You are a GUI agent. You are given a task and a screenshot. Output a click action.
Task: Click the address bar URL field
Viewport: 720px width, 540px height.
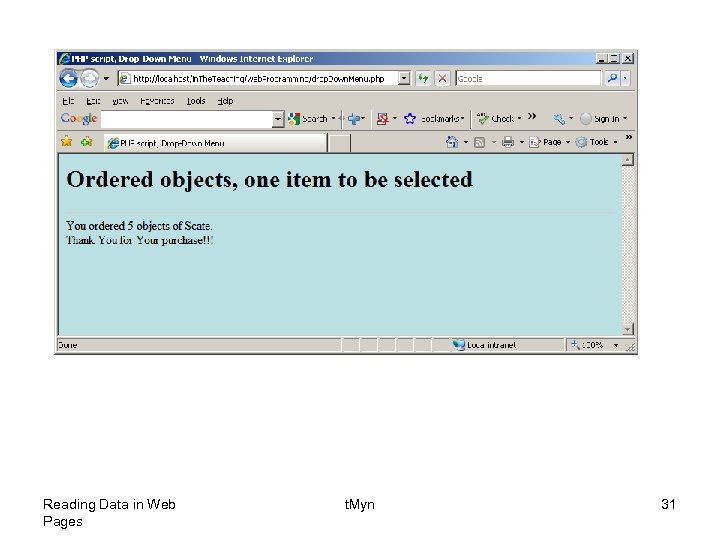coord(258,79)
